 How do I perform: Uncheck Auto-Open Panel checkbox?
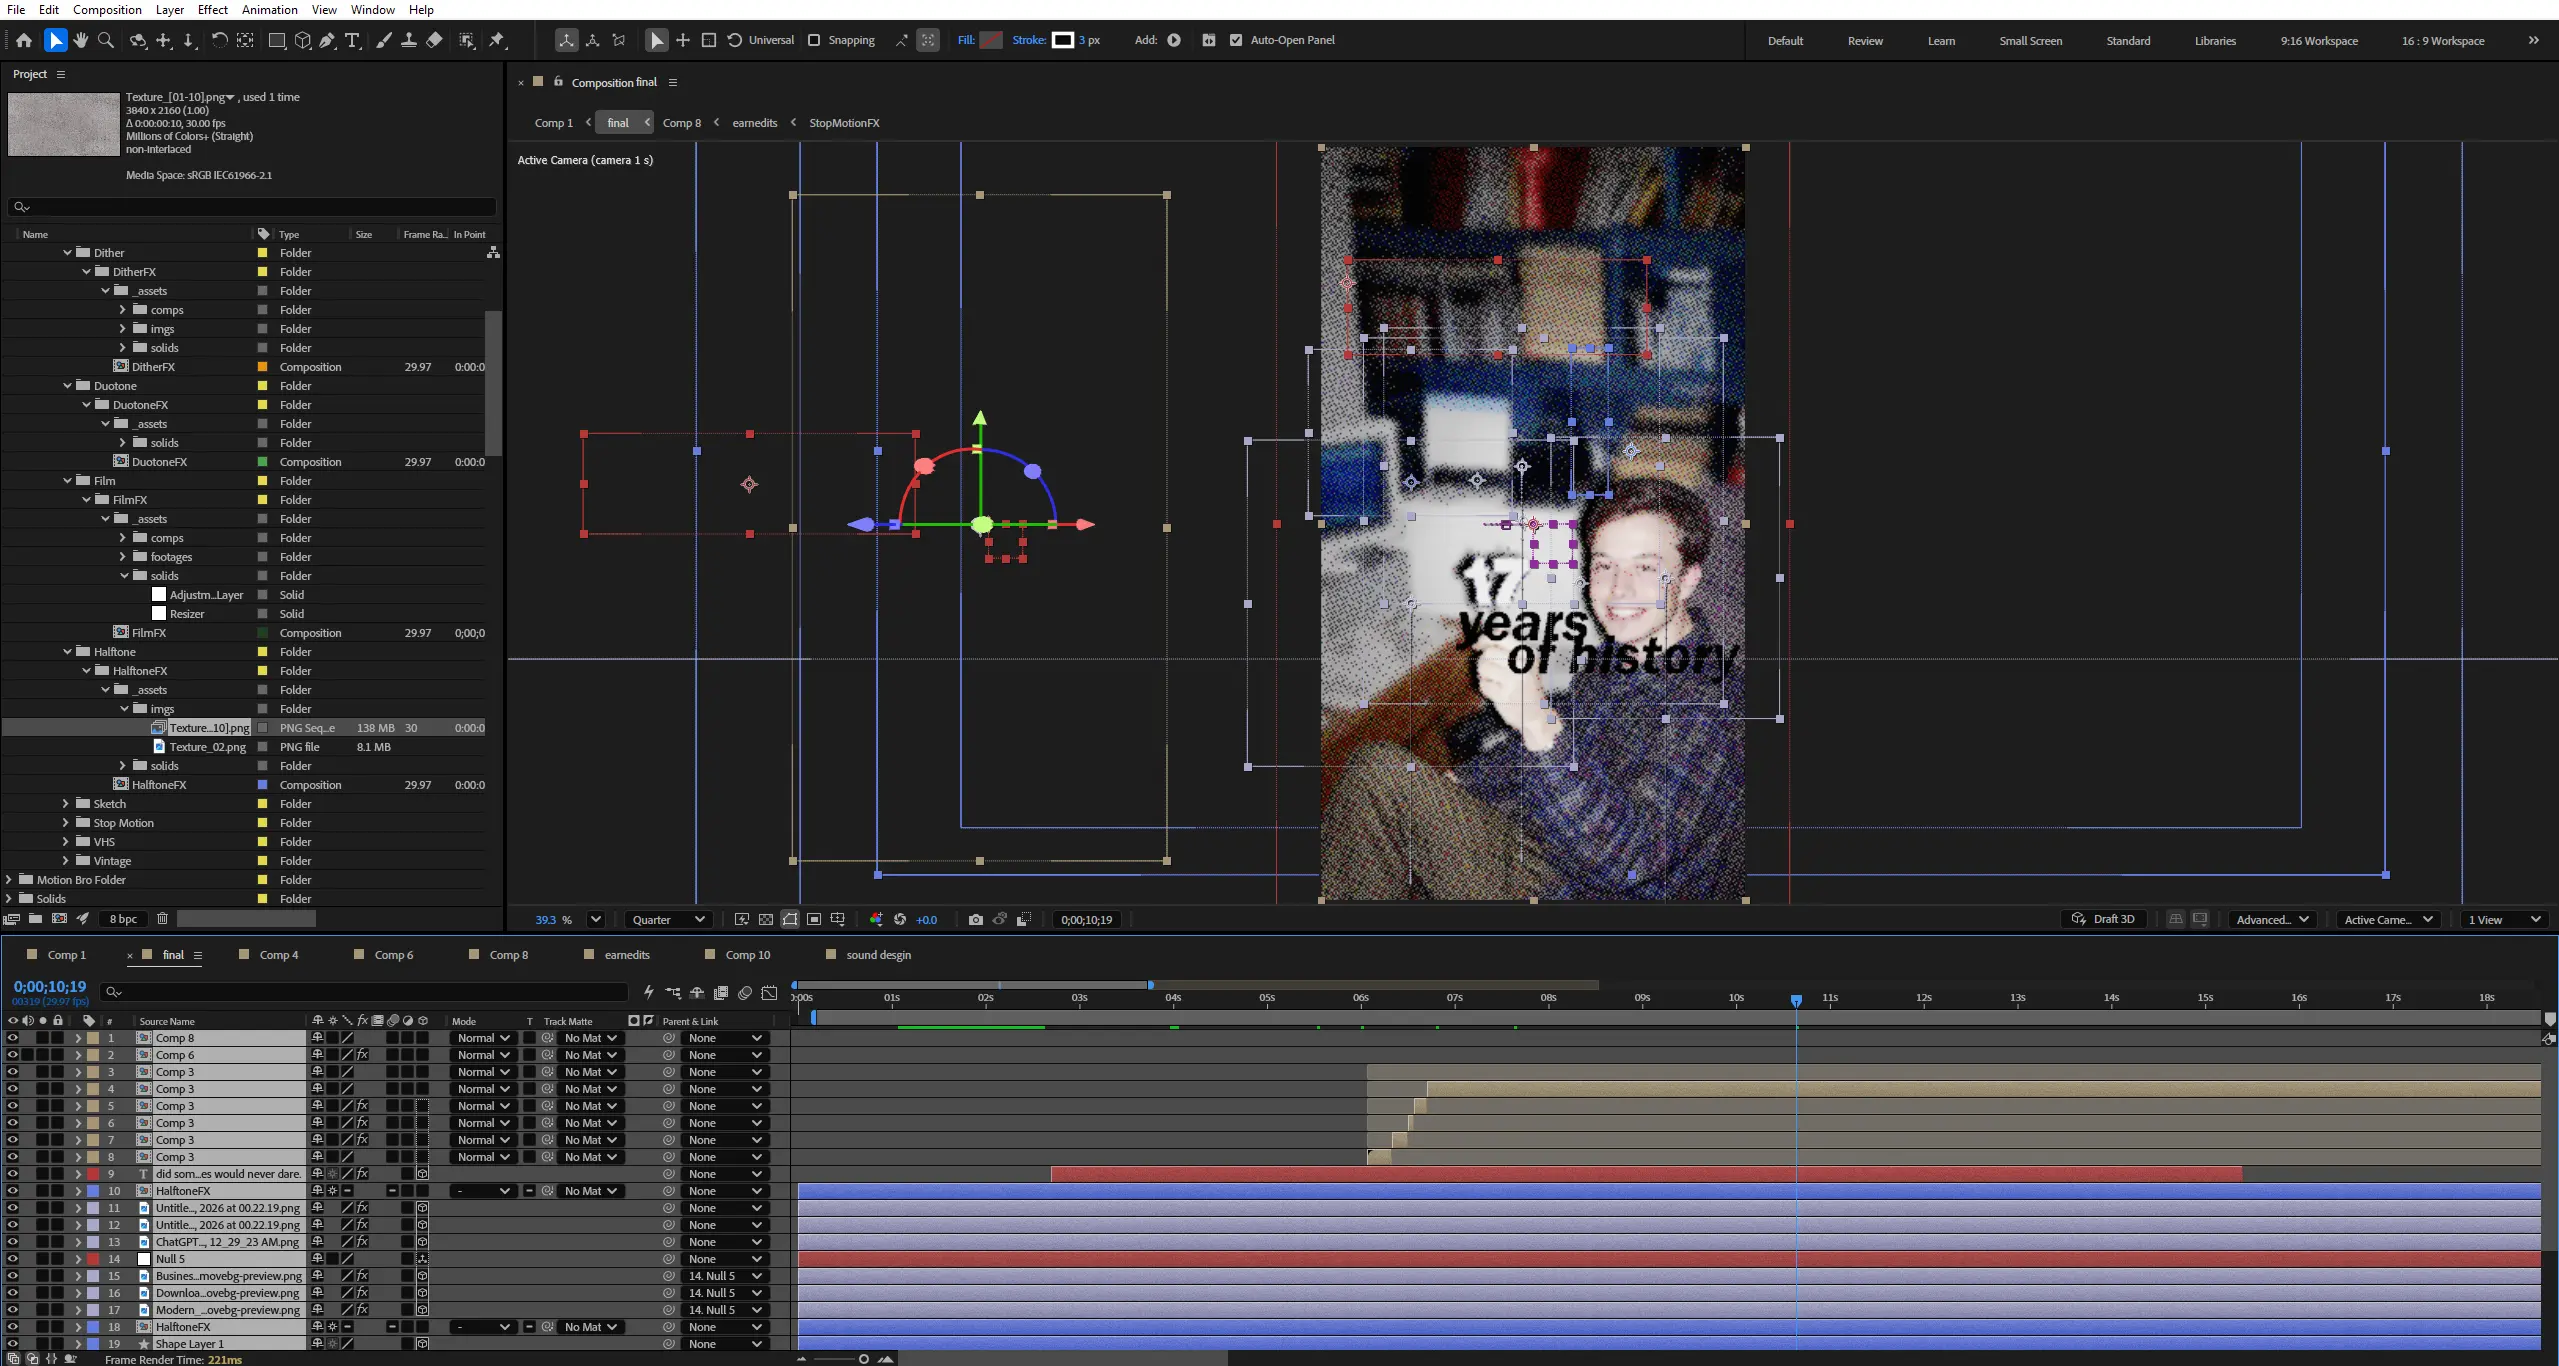(1236, 40)
